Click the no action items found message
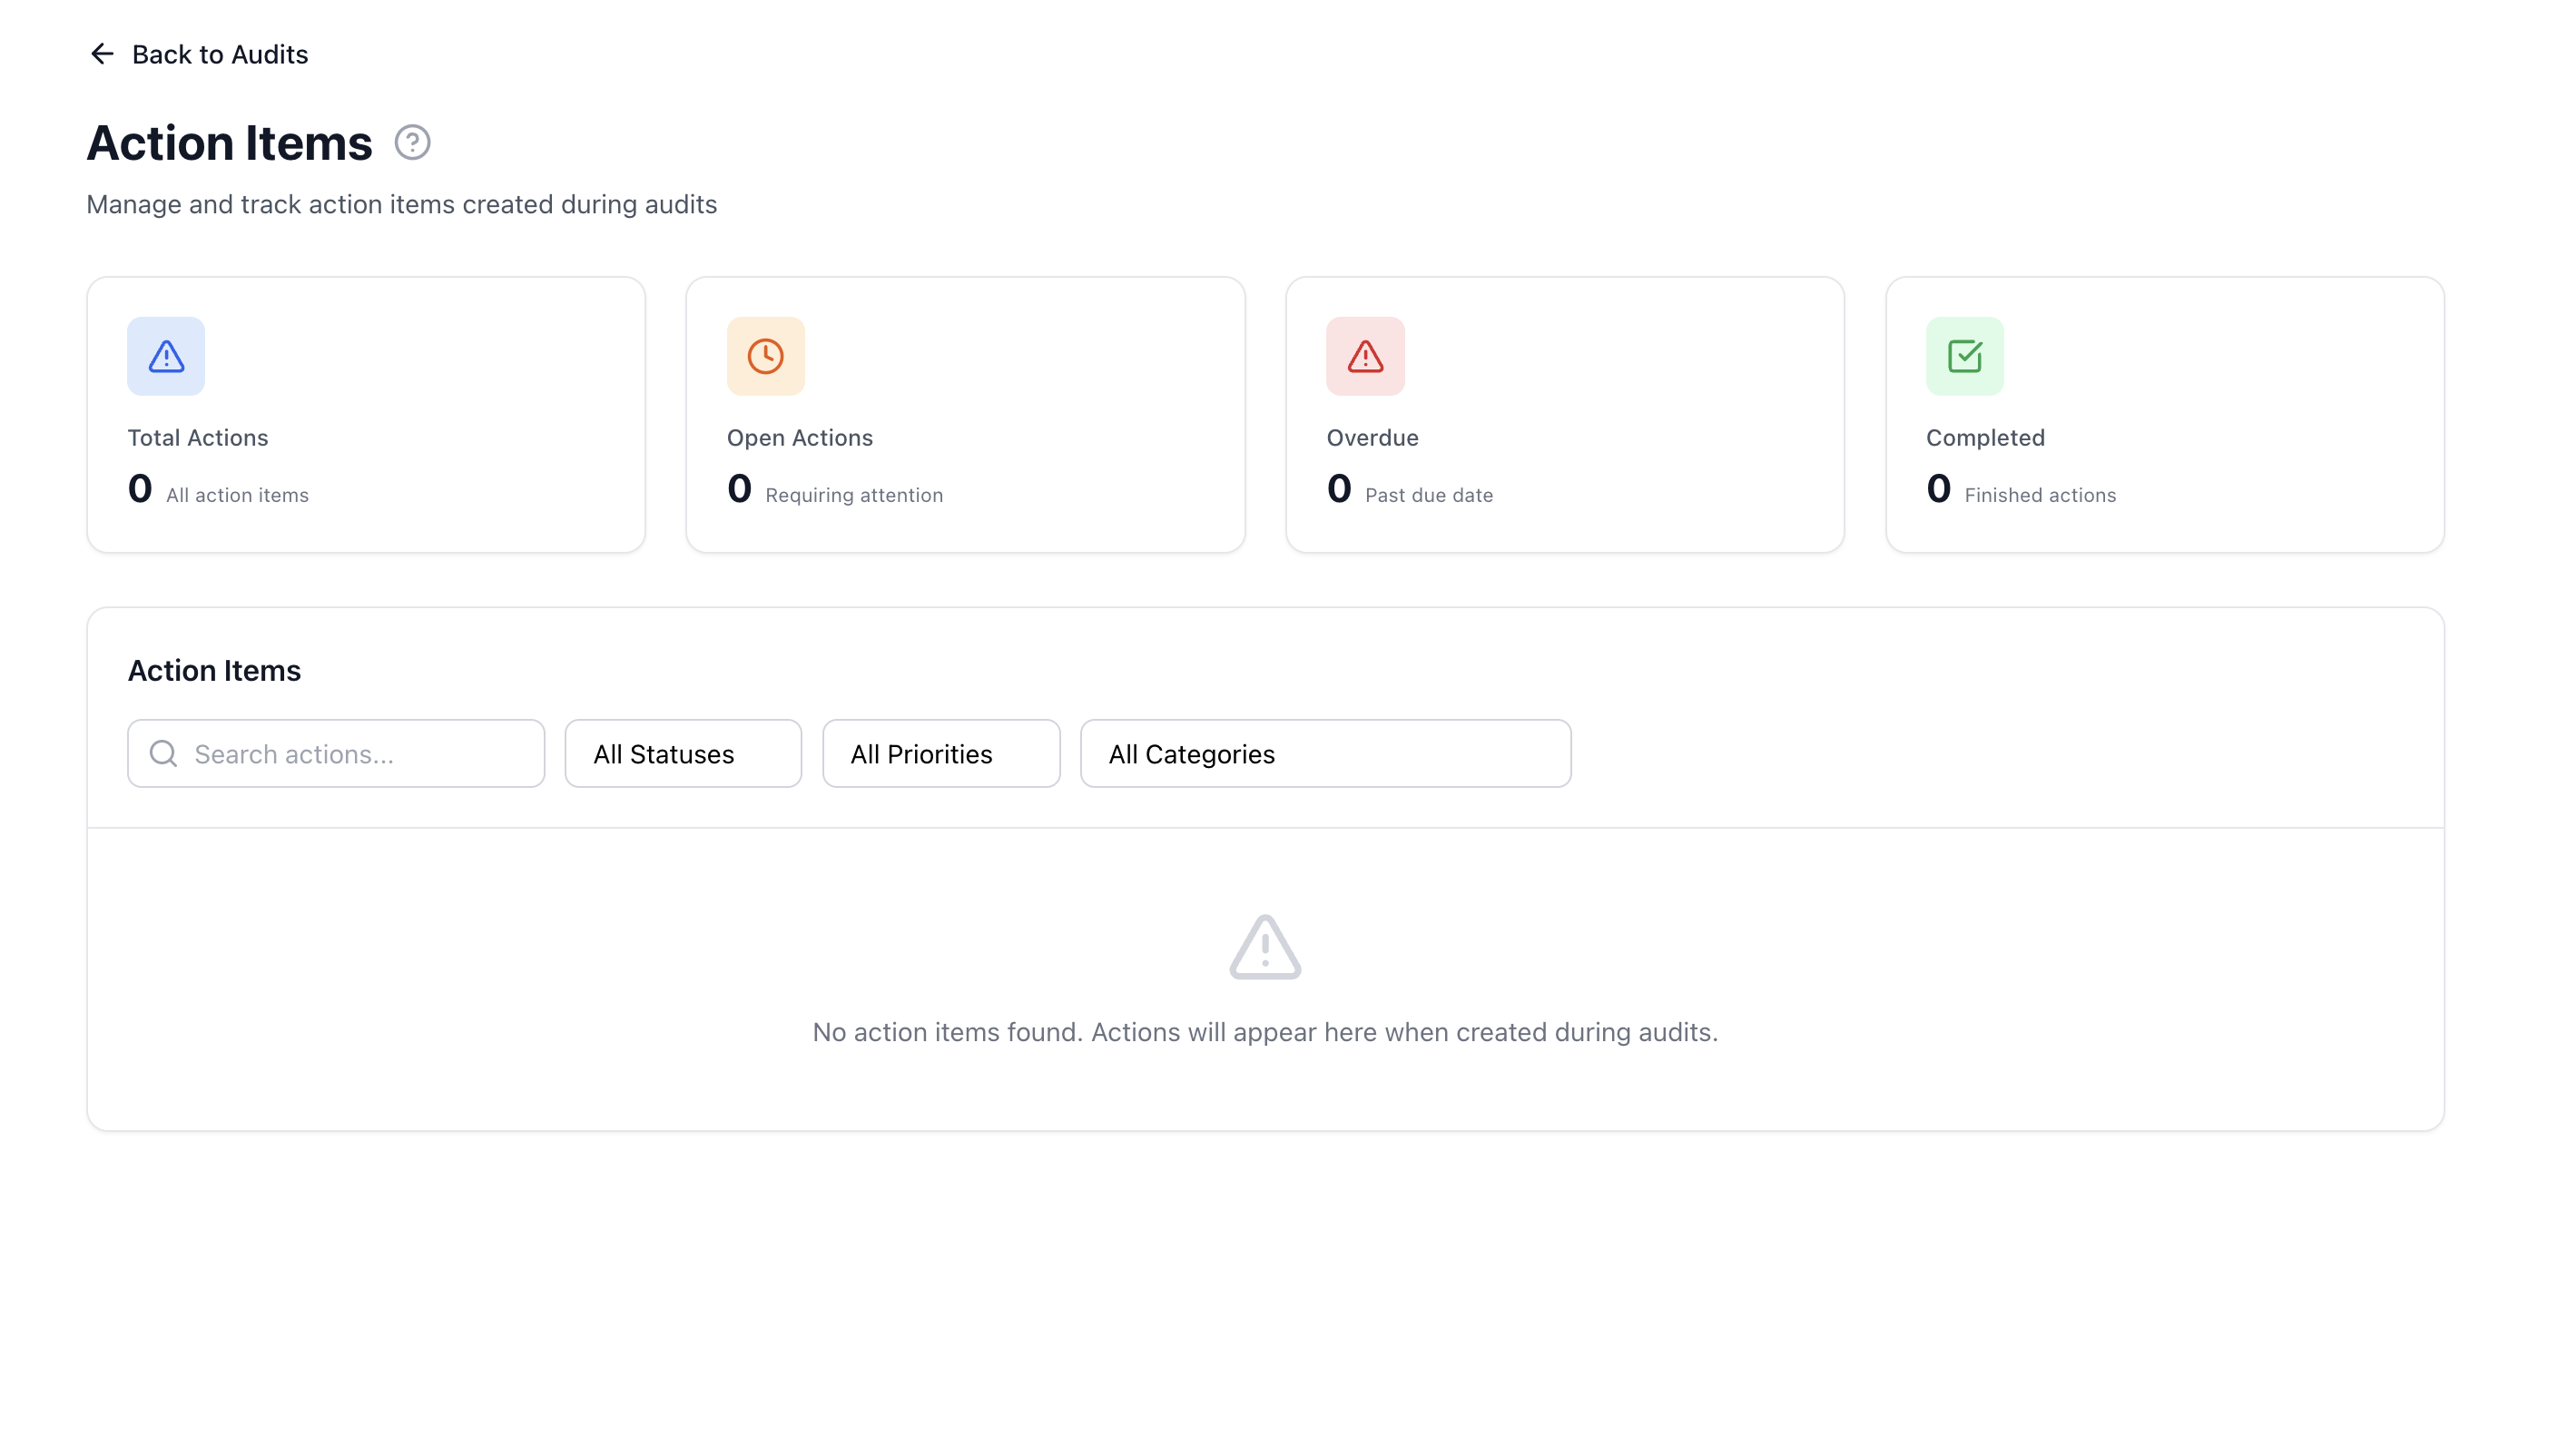 click(1265, 1032)
